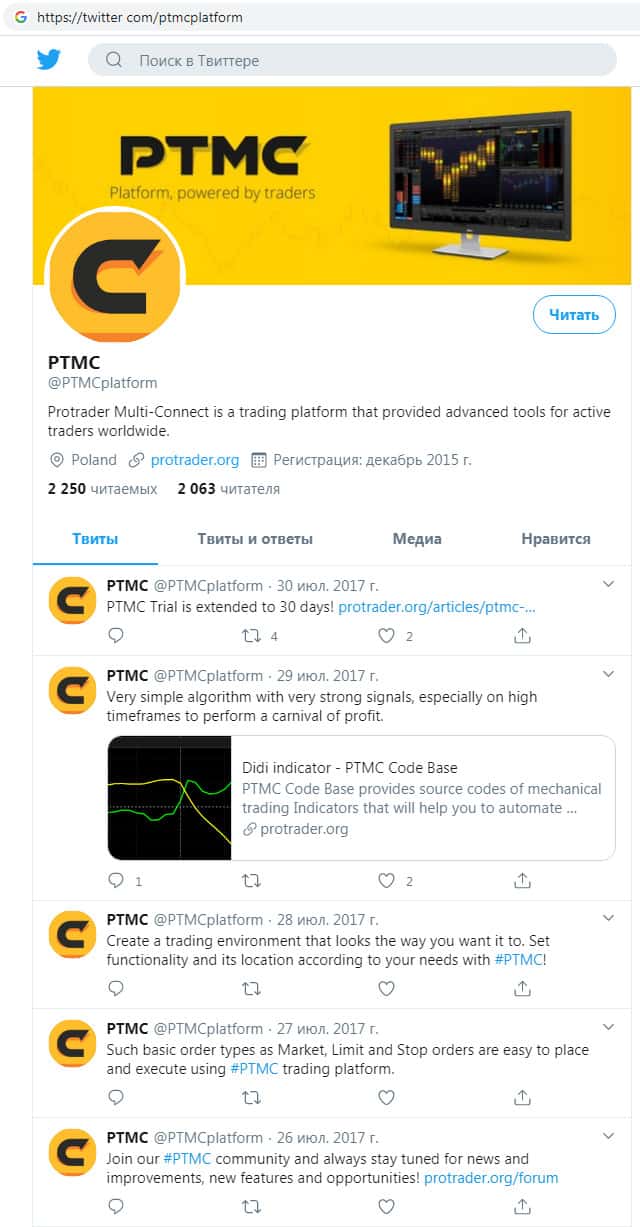Screen dimensions: 640x1227
Task: Share the Didi indicator tweet
Action: (x=522, y=881)
